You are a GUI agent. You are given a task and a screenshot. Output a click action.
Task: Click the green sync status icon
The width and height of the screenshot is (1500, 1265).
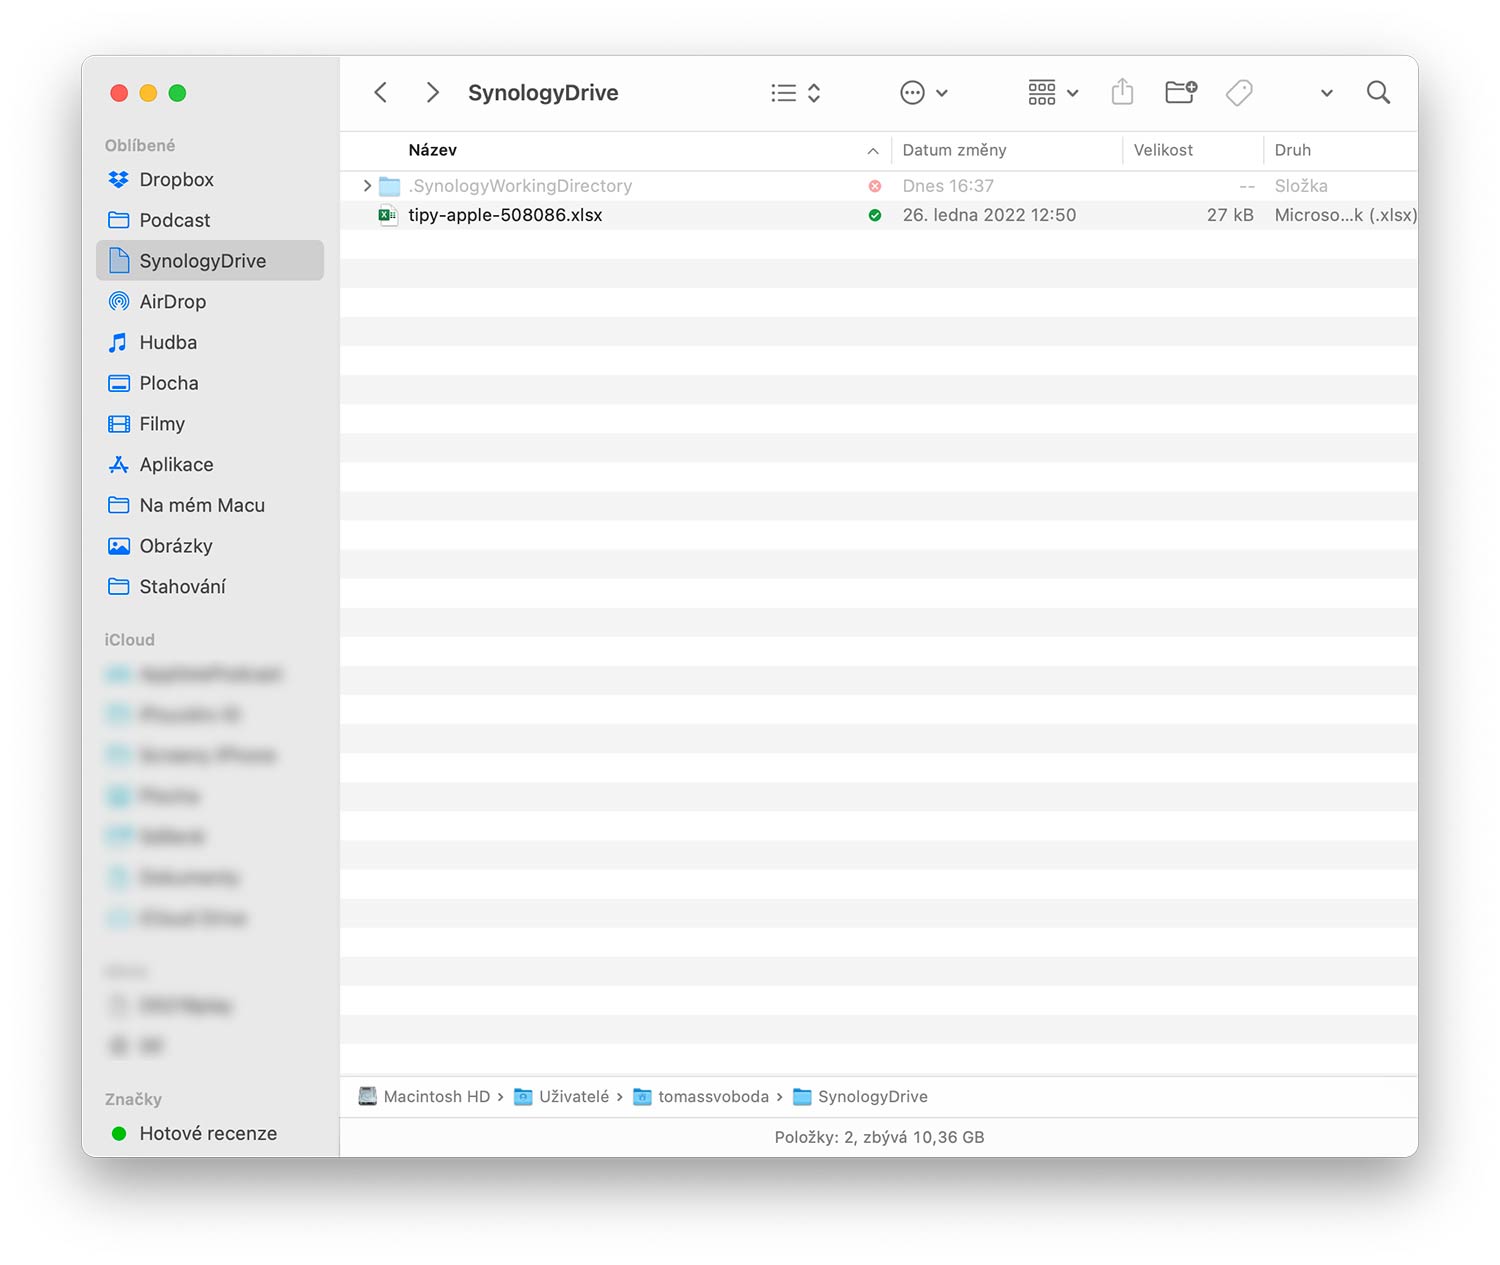click(x=875, y=215)
